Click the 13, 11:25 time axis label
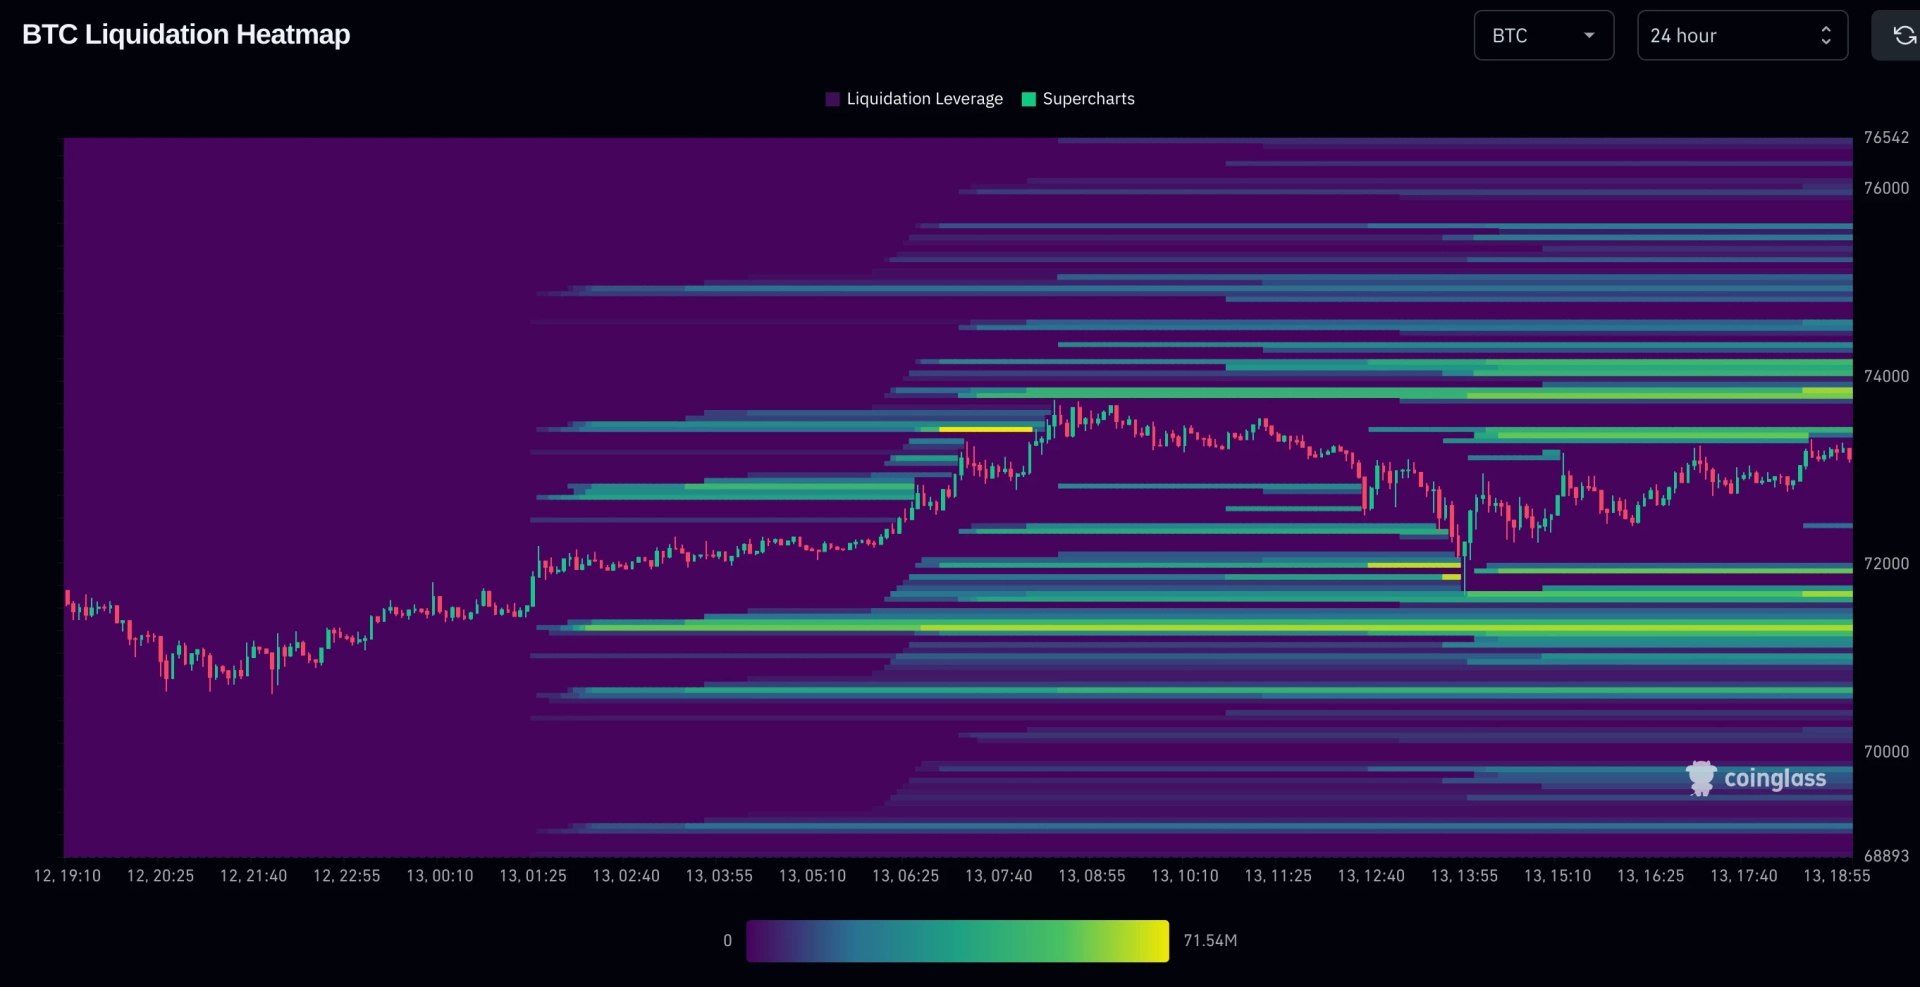Viewport: 1920px width, 987px height. point(1277,876)
